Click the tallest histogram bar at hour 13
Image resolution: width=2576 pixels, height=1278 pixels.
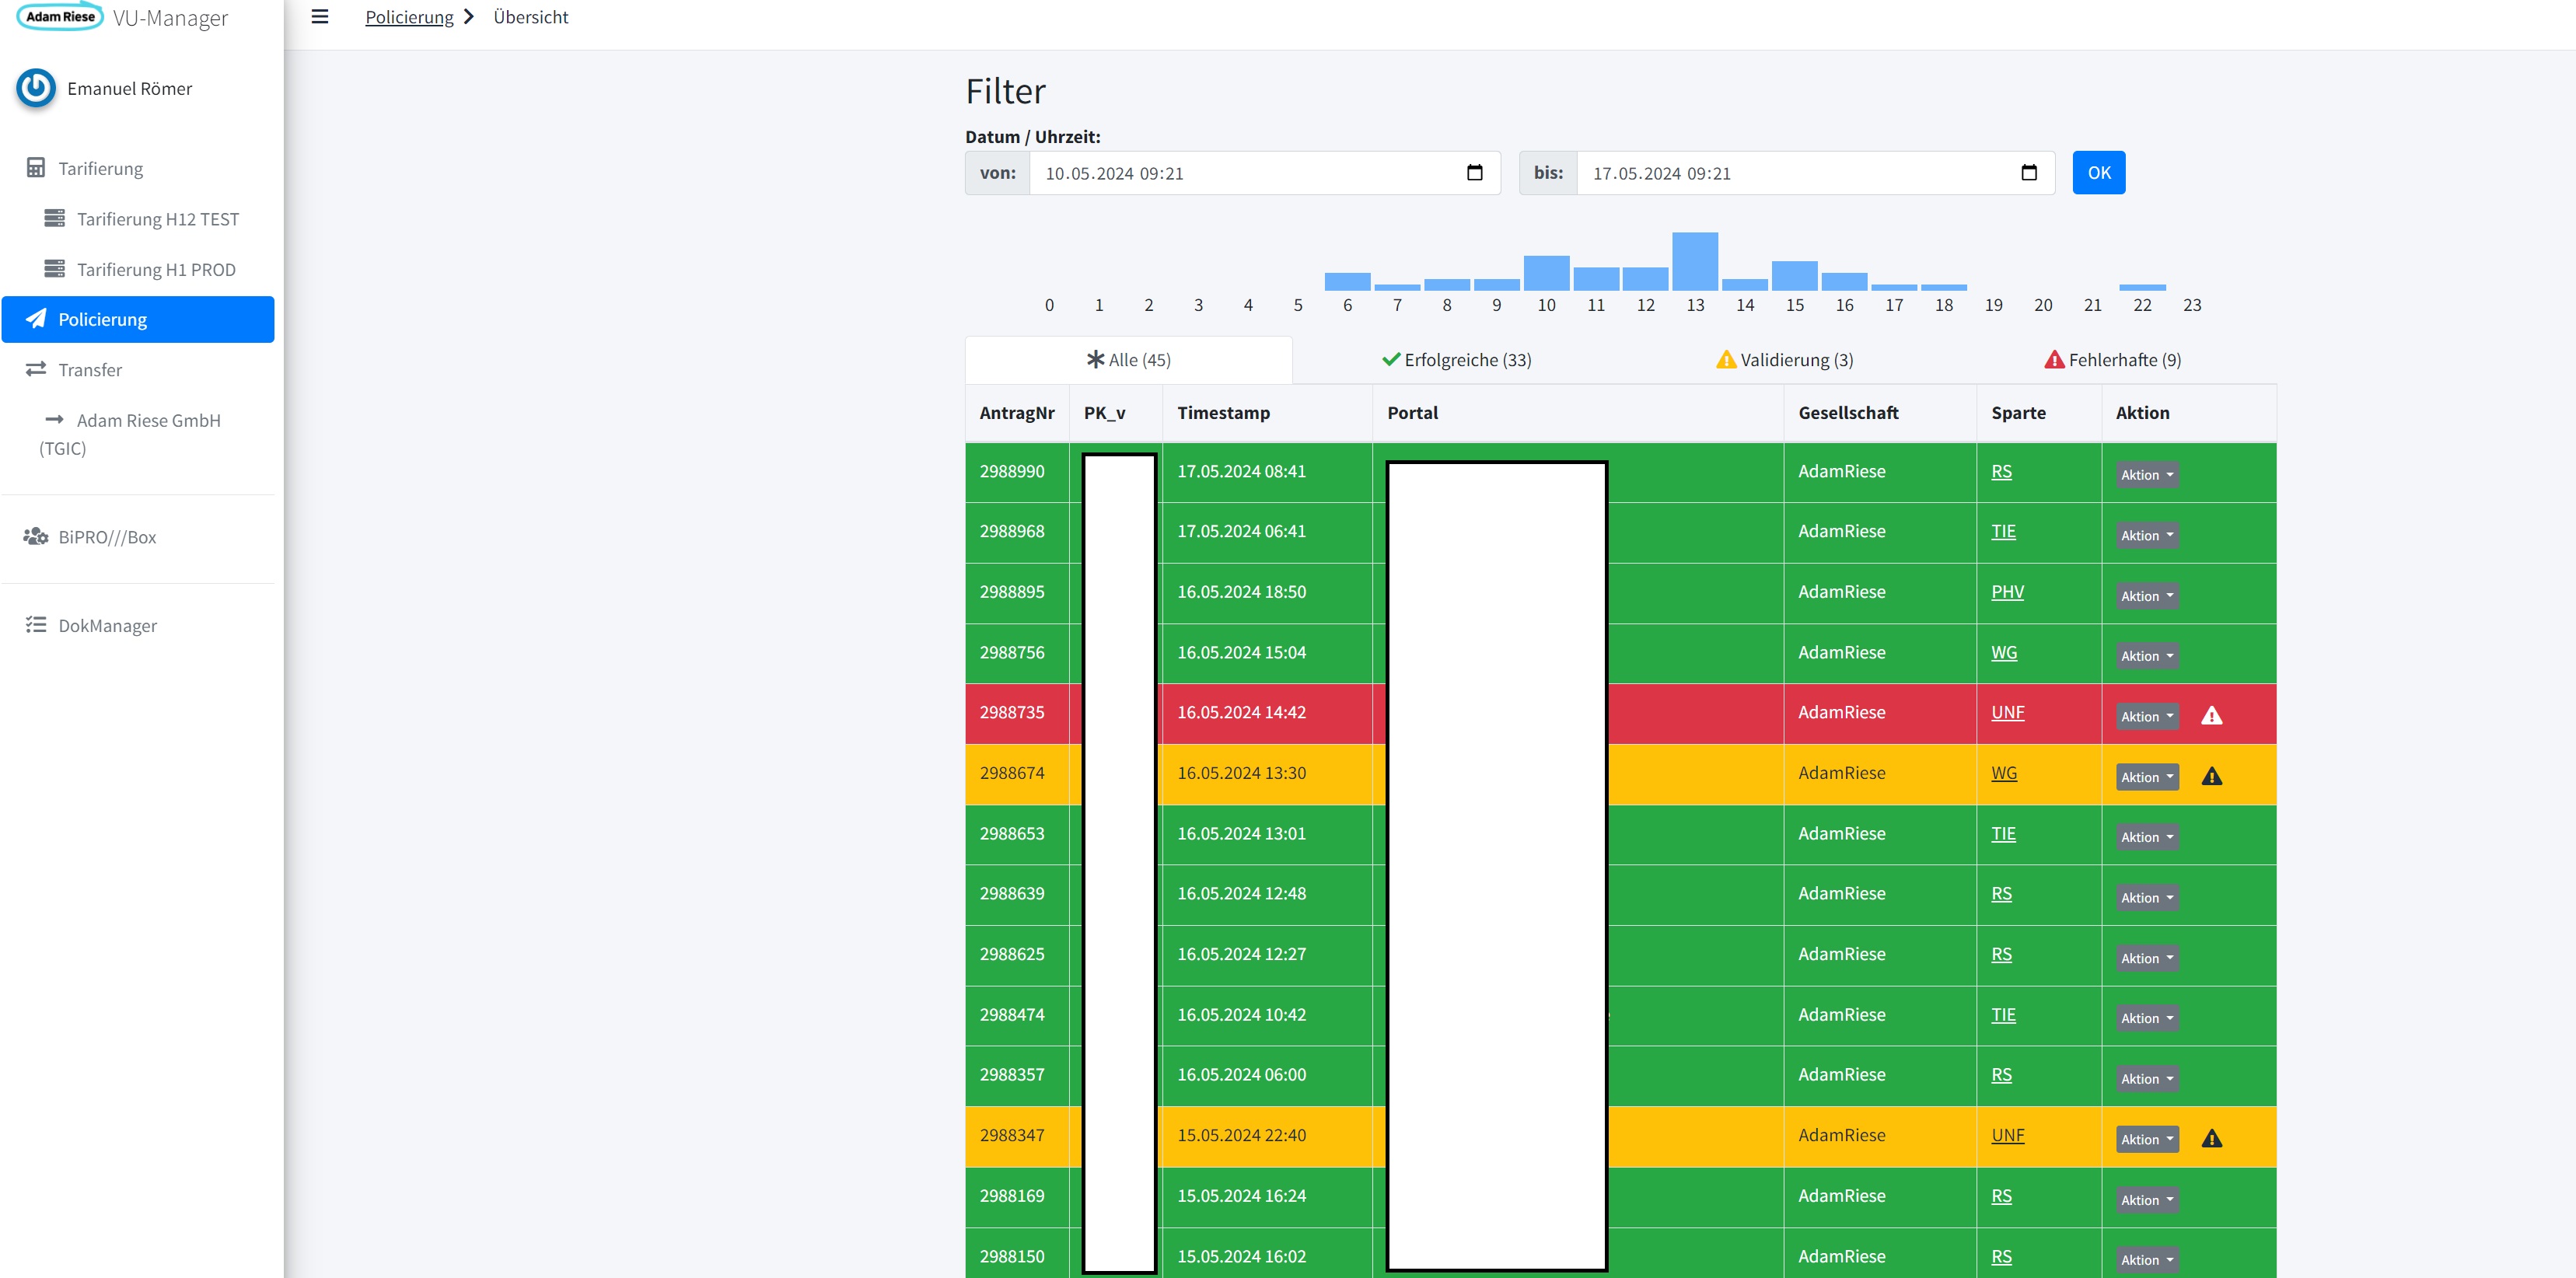[1694, 262]
